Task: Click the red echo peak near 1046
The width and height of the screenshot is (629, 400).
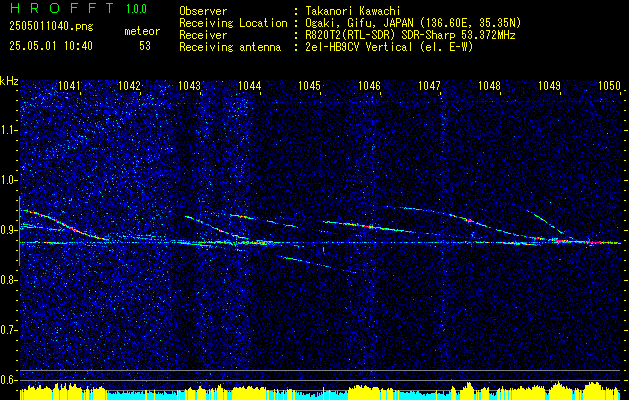Action: click(369, 227)
